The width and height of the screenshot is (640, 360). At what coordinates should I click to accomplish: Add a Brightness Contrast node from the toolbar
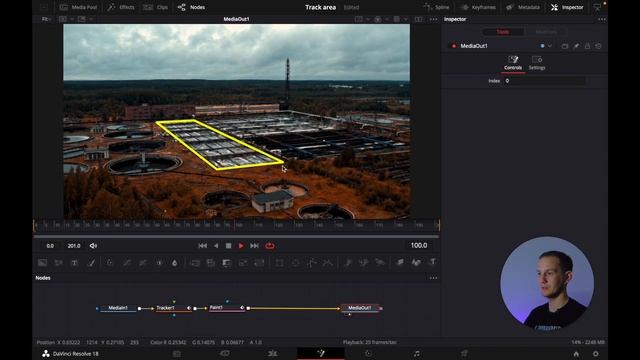[159, 262]
